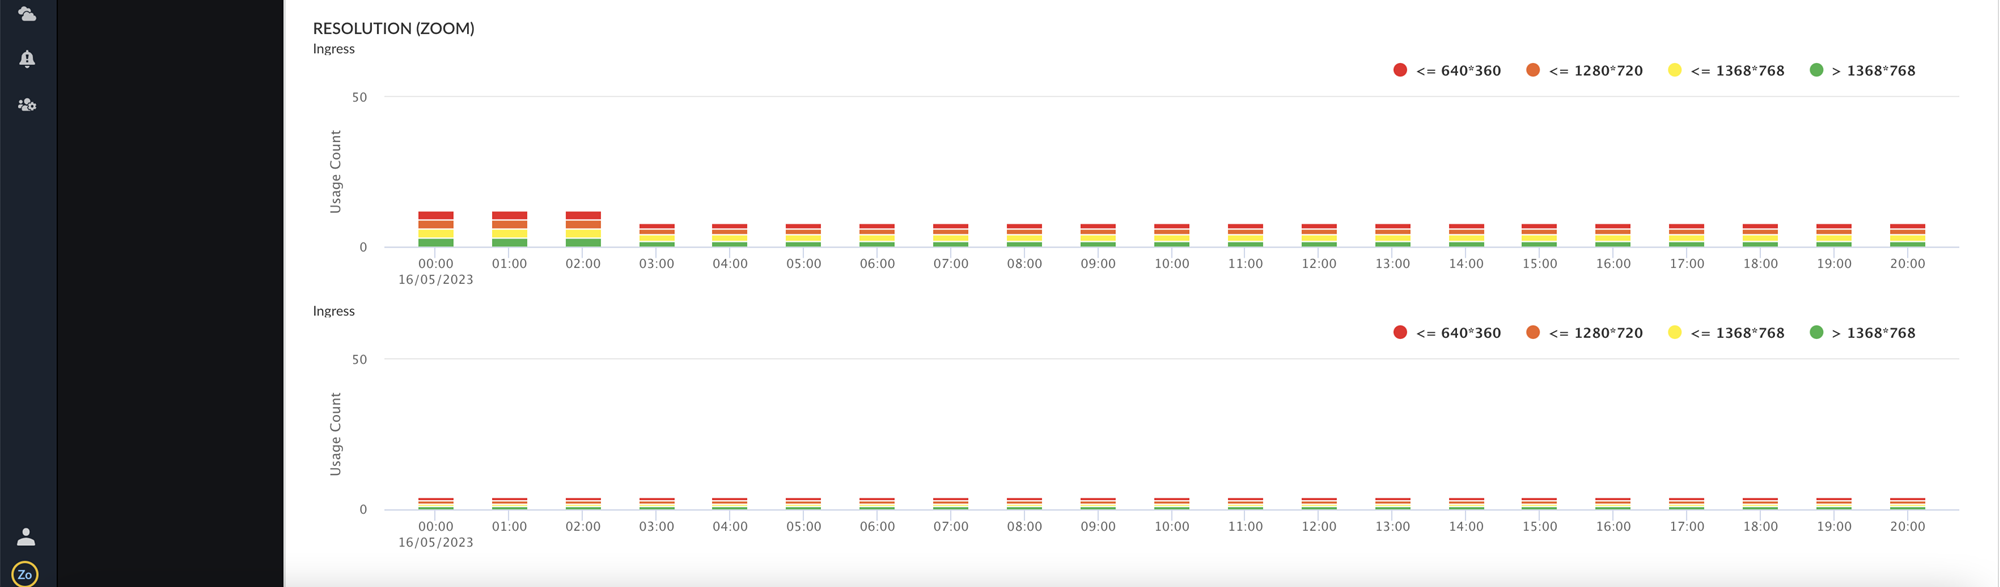
Task: Open notifications bell in the sidebar
Action: coord(27,59)
